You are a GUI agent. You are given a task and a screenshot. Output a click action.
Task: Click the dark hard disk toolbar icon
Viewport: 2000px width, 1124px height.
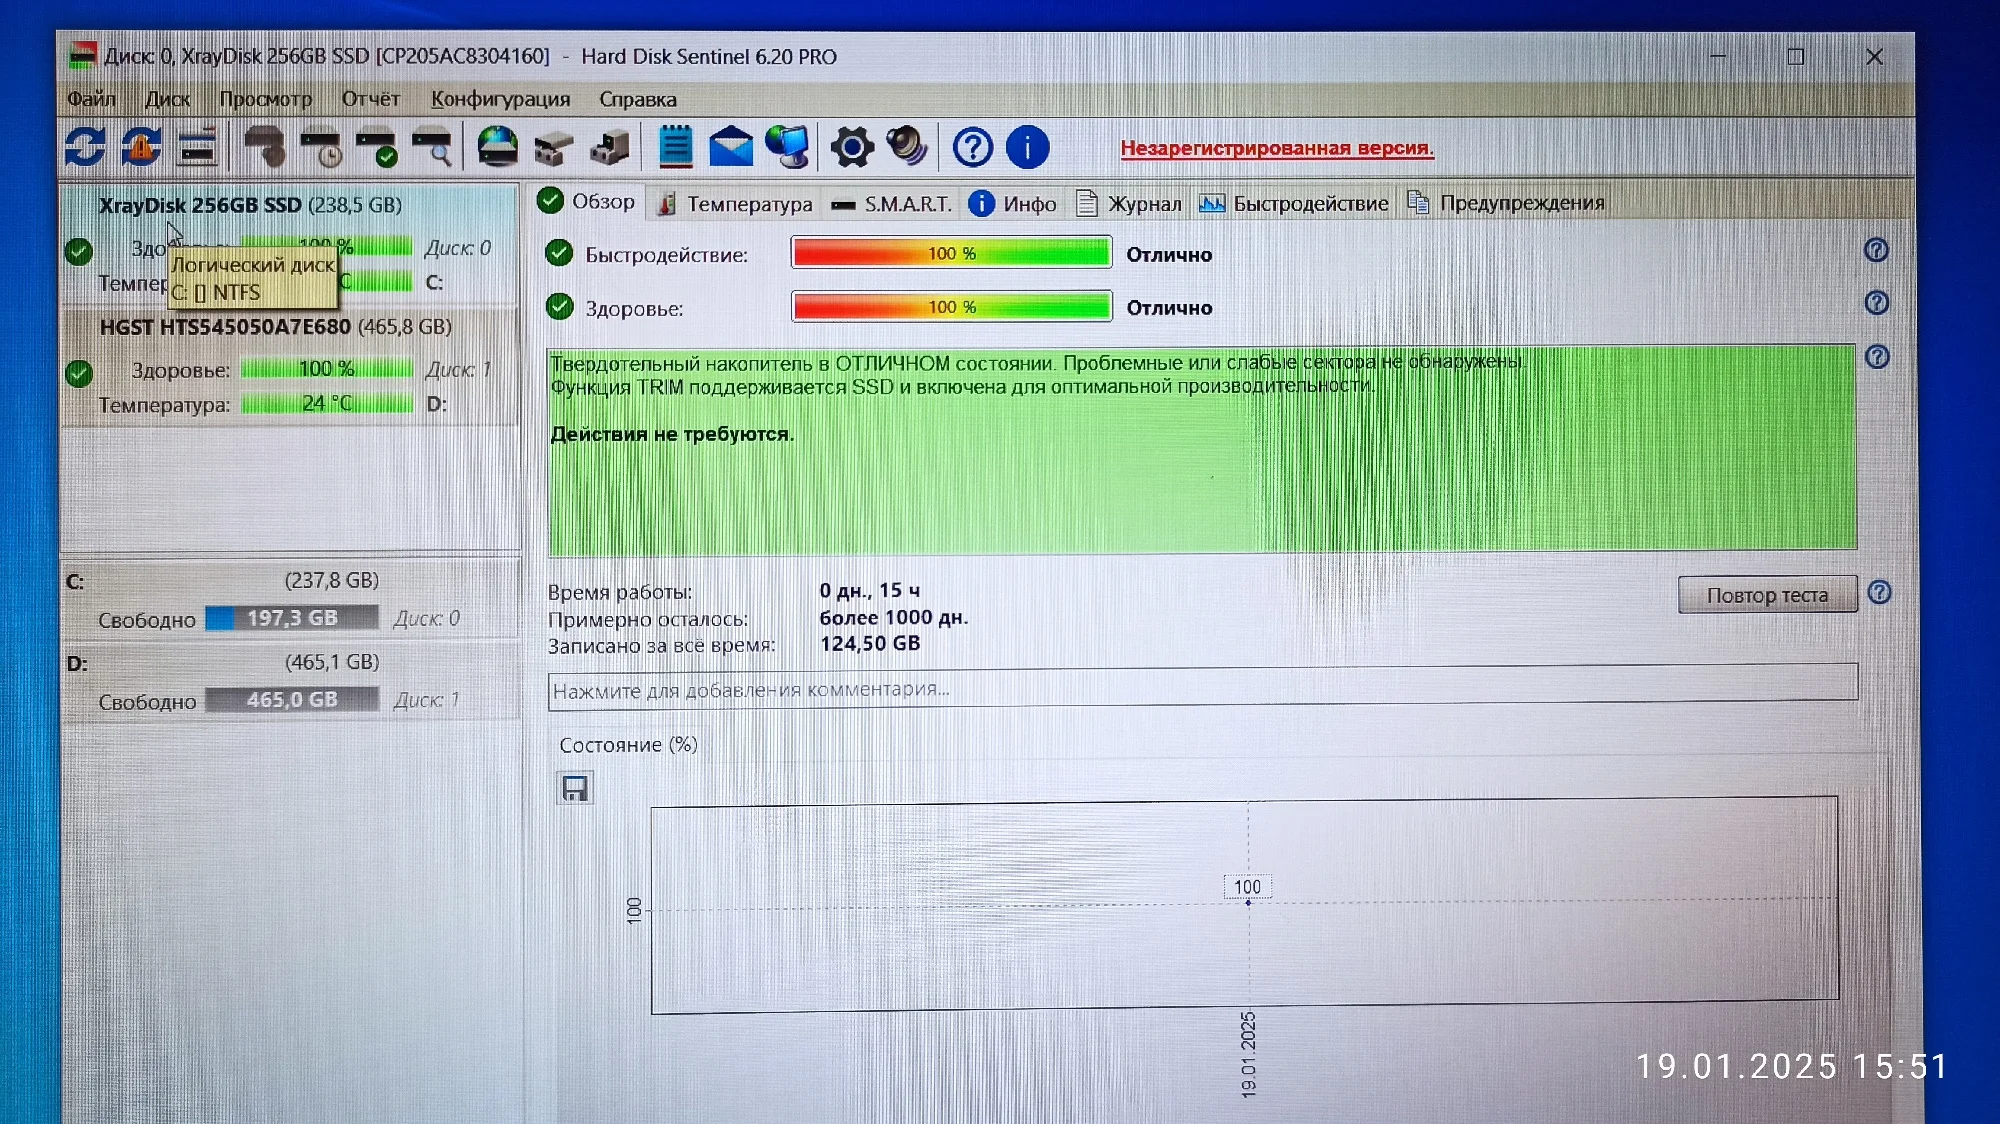[x=264, y=147]
